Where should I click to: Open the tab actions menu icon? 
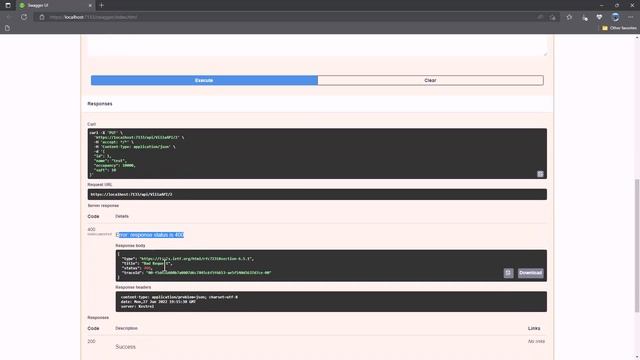coord(8,5)
